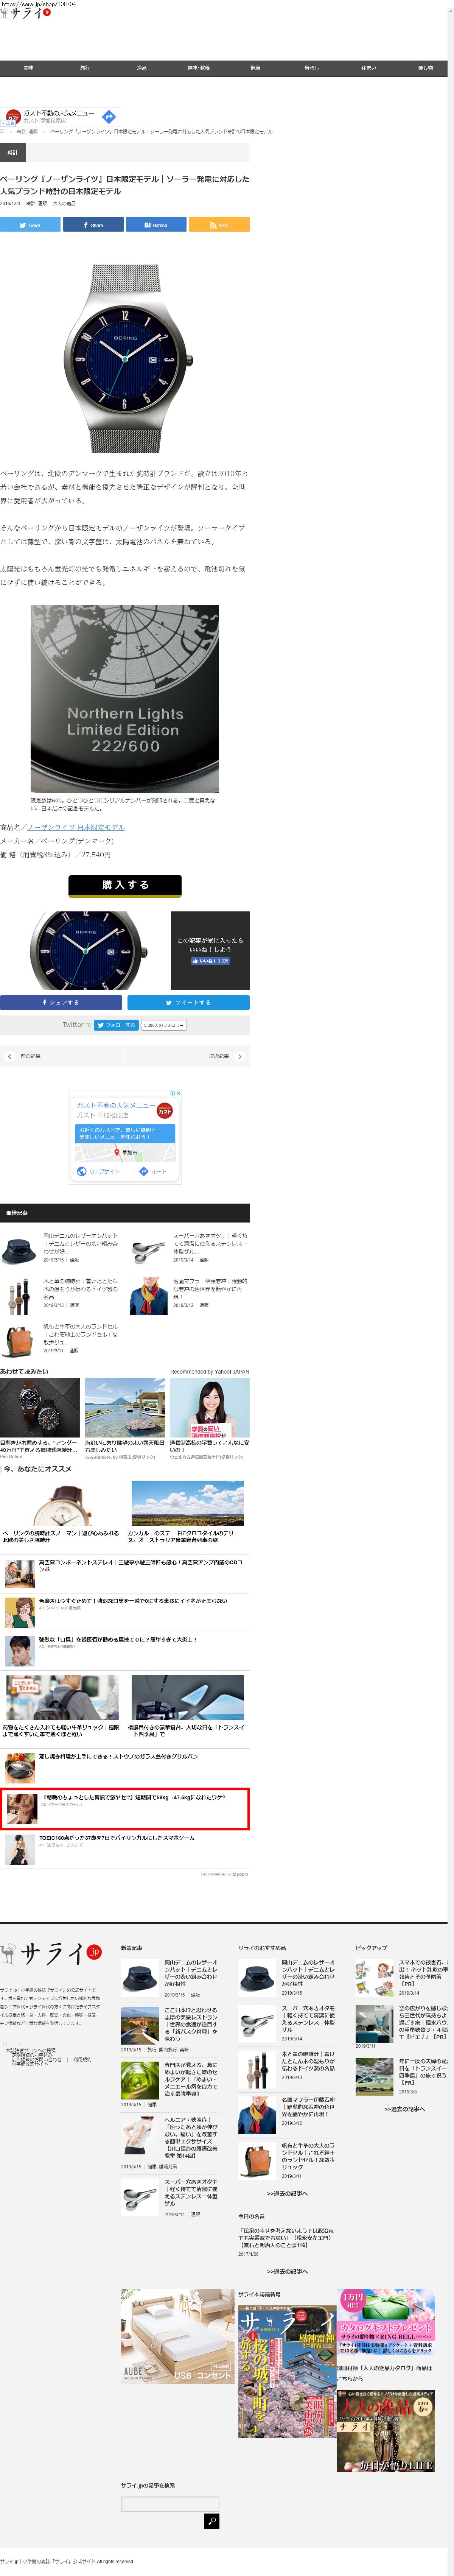The image size is (454, 2576).
Task: Click the wide Facebook シェアする button
Action: pos(61,1002)
